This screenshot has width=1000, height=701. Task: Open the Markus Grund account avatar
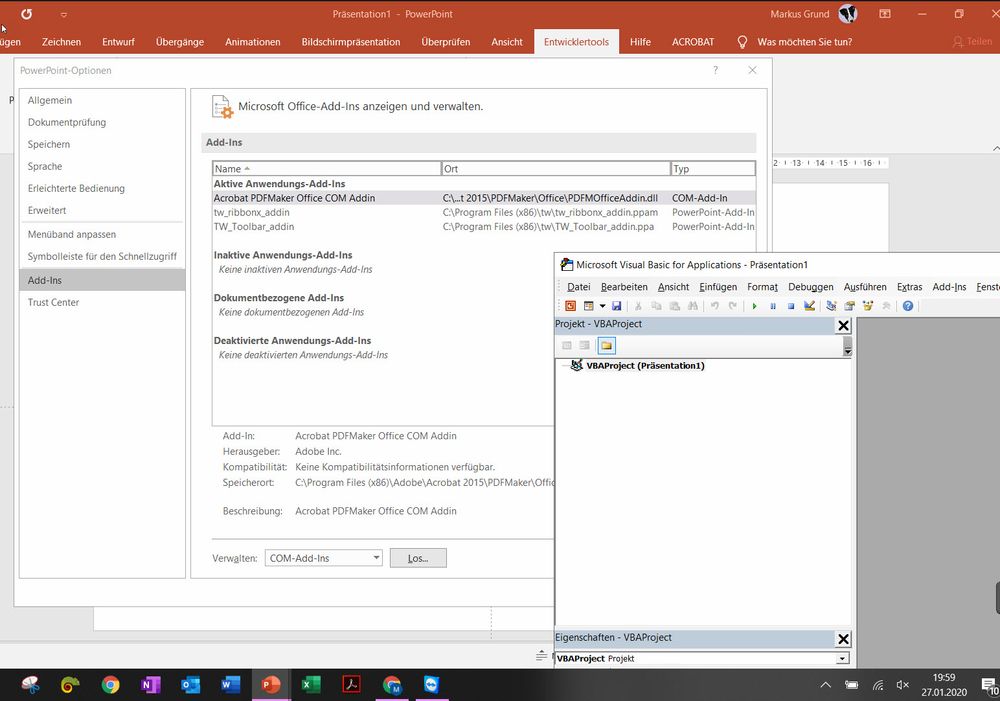click(848, 13)
